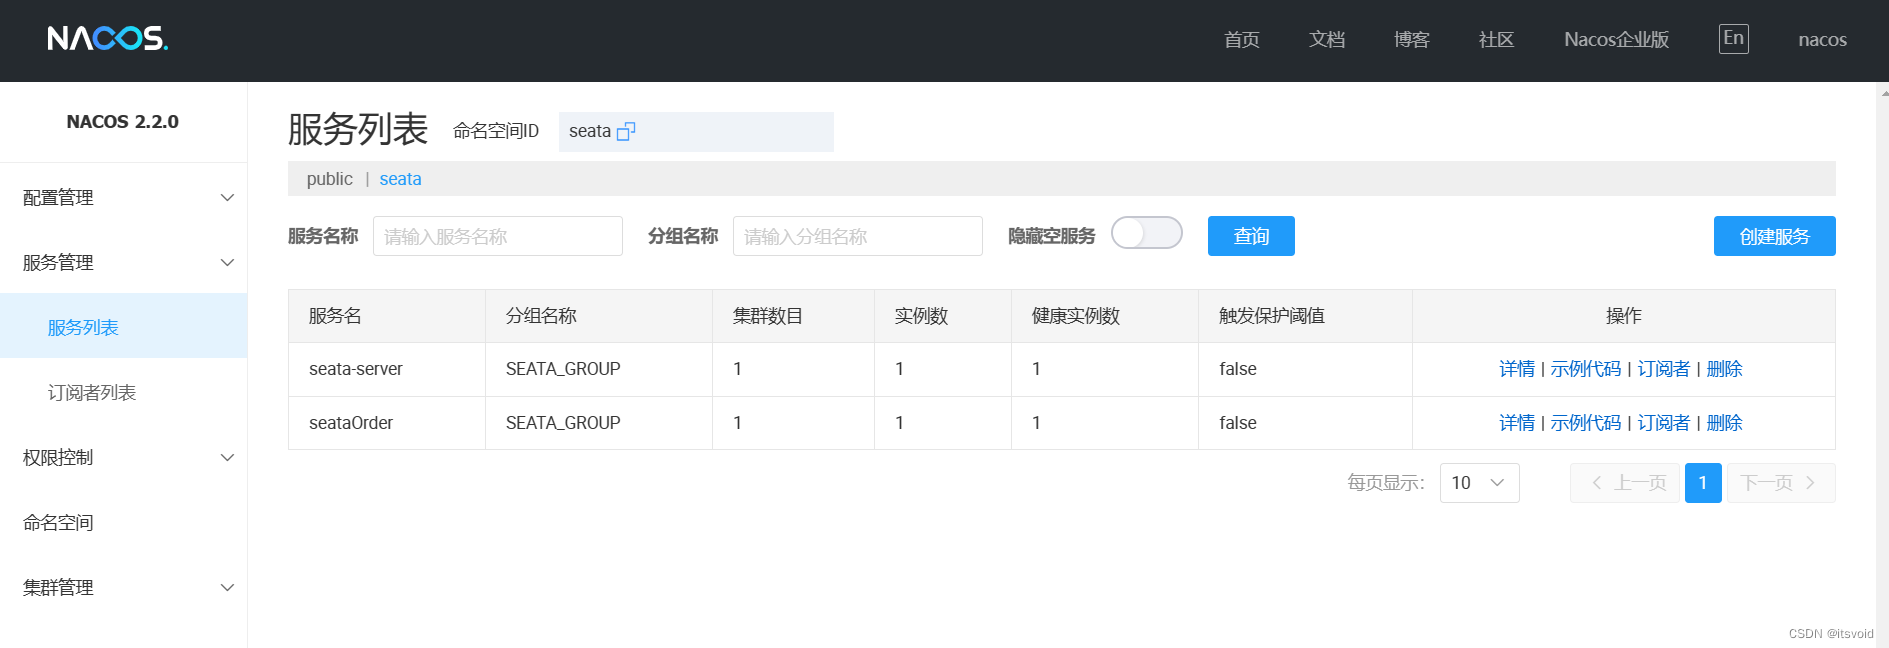
Task: Open 社区 in top navigation
Action: click(1496, 39)
